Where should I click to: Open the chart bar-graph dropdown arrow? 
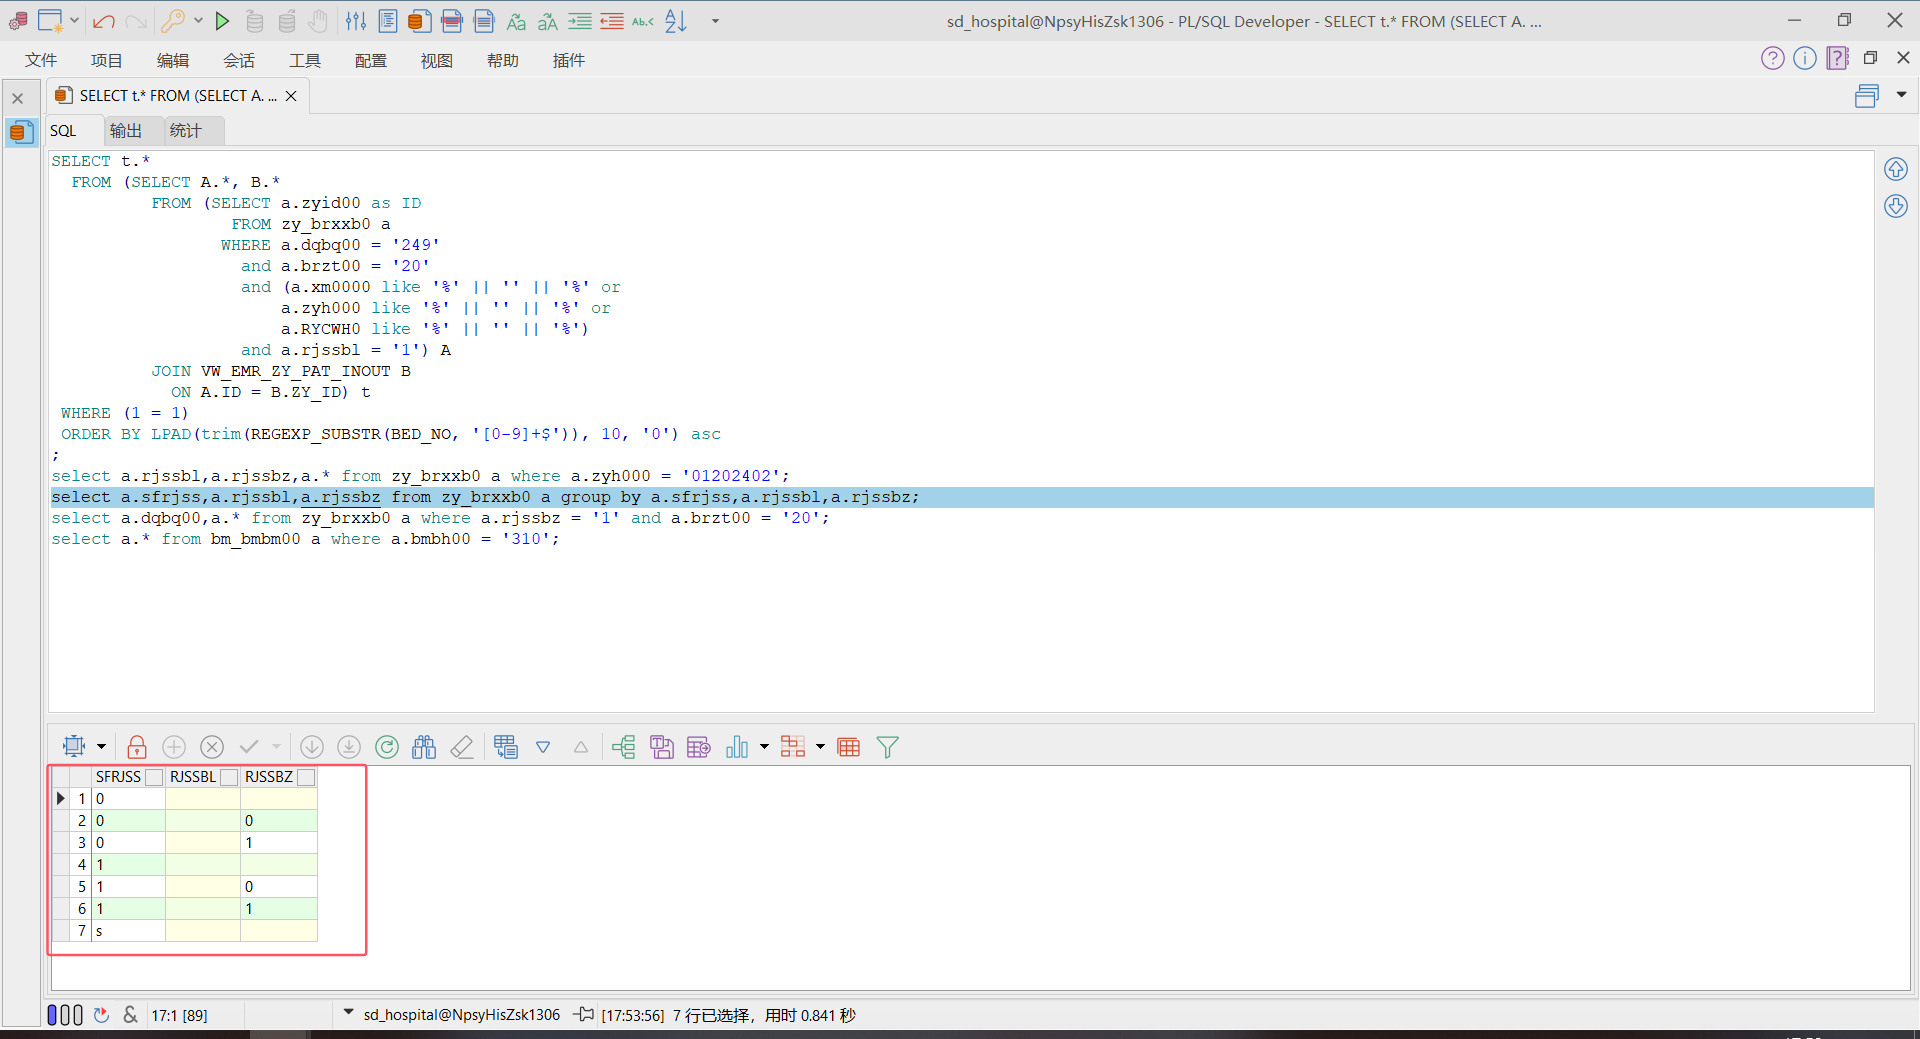pos(764,747)
